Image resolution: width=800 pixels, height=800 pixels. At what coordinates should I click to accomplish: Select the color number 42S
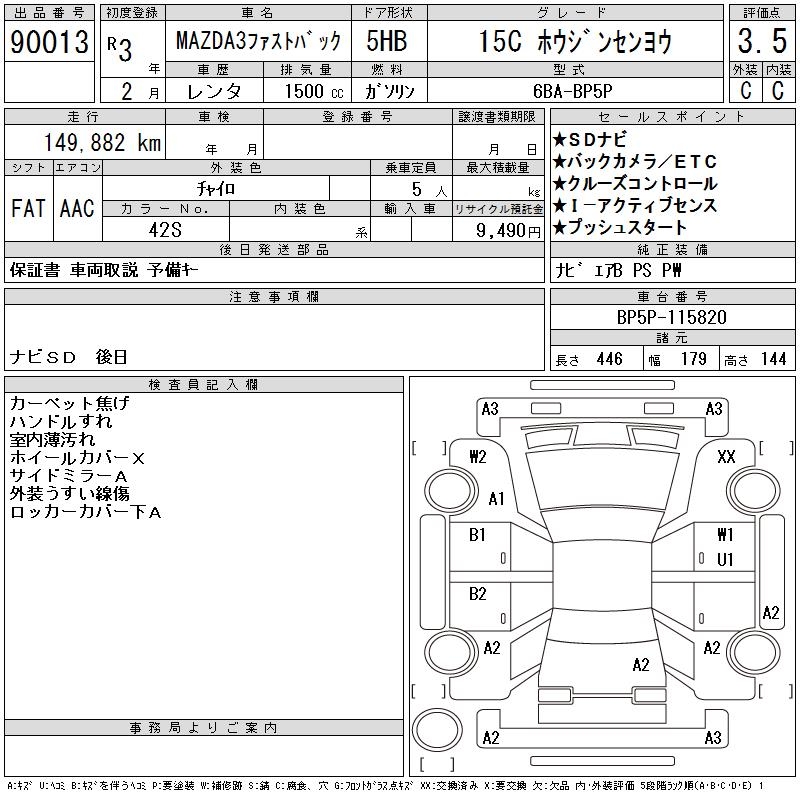point(165,230)
